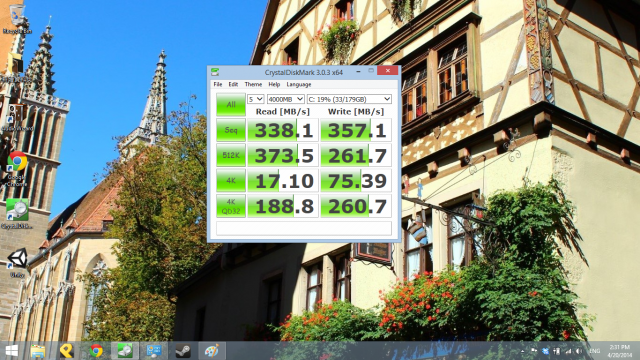
Task: Show hidden system tray icons arrow
Action: click(x=523, y=351)
